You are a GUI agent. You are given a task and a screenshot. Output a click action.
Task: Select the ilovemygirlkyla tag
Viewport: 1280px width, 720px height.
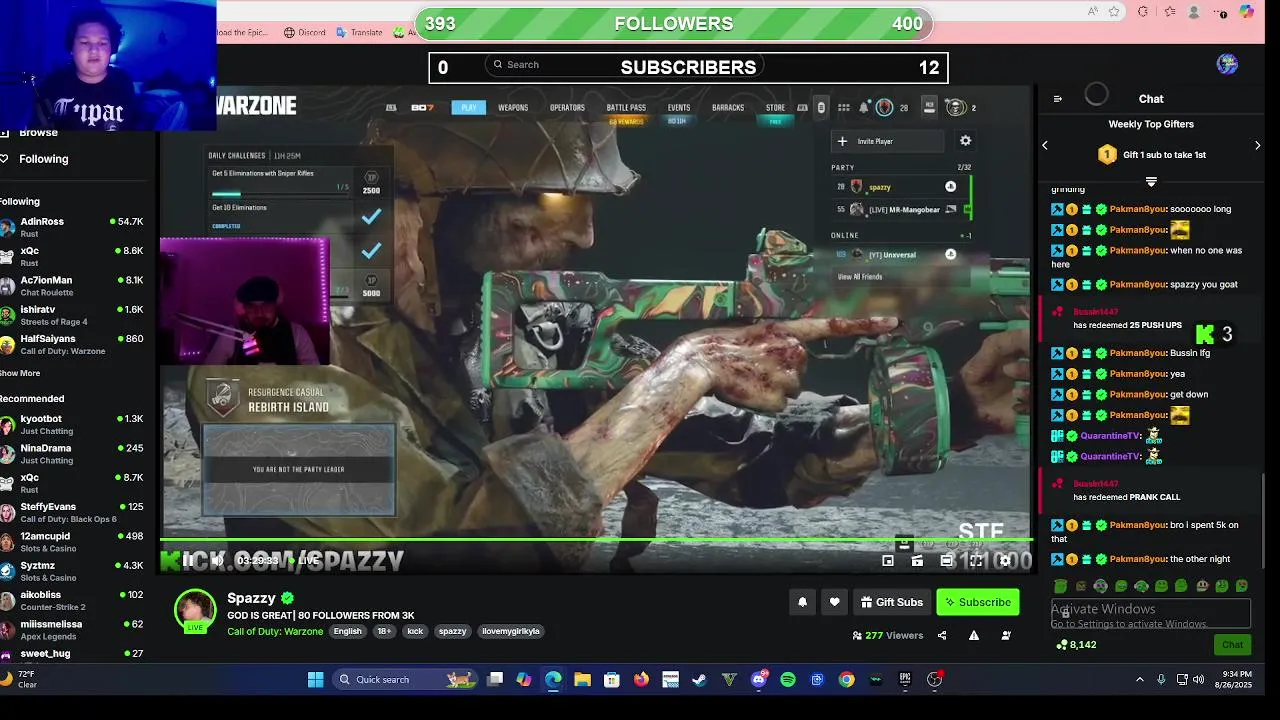pos(511,631)
